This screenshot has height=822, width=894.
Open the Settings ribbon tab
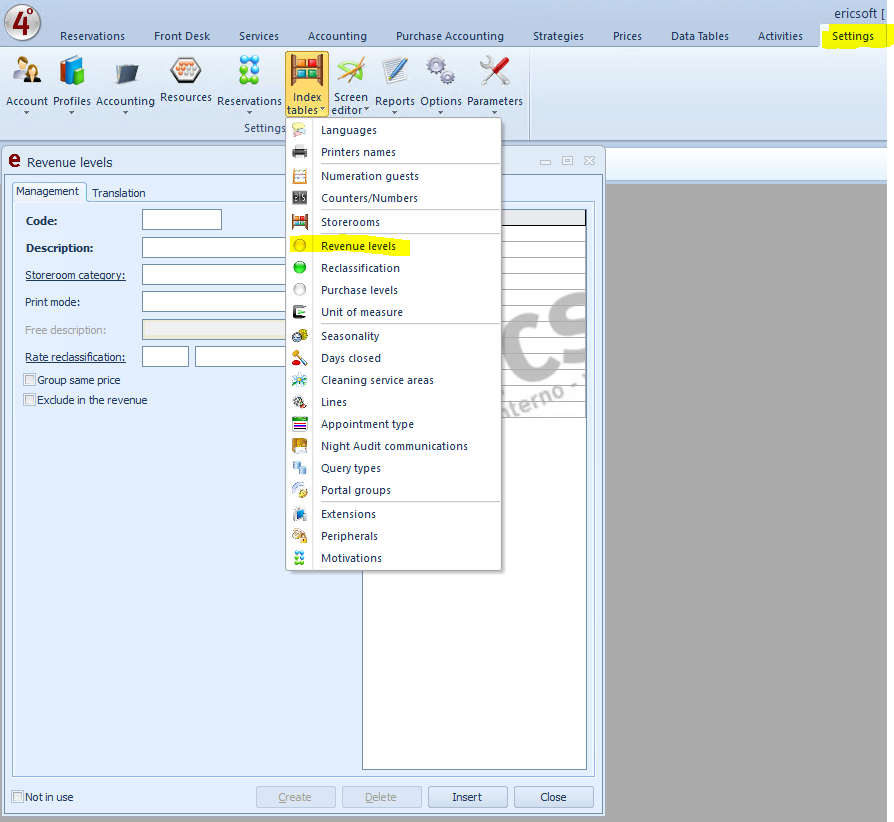pos(852,36)
